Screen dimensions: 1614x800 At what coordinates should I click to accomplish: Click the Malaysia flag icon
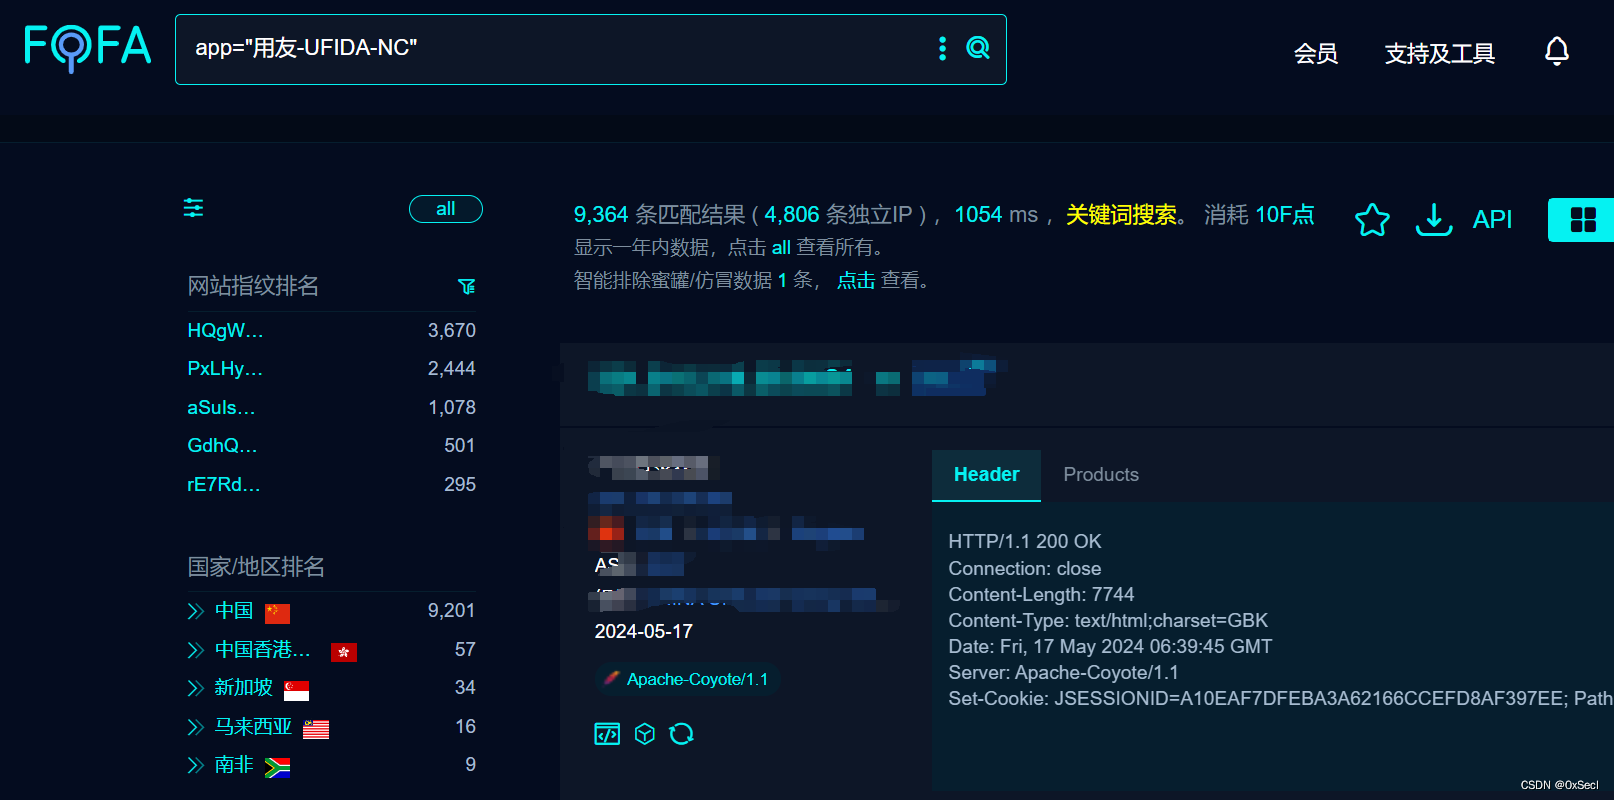[316, 729]
